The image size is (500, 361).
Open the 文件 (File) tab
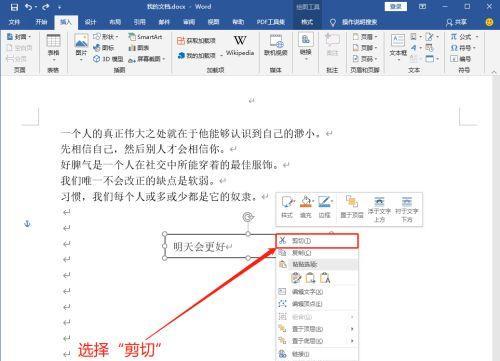[x=14, y=22]
